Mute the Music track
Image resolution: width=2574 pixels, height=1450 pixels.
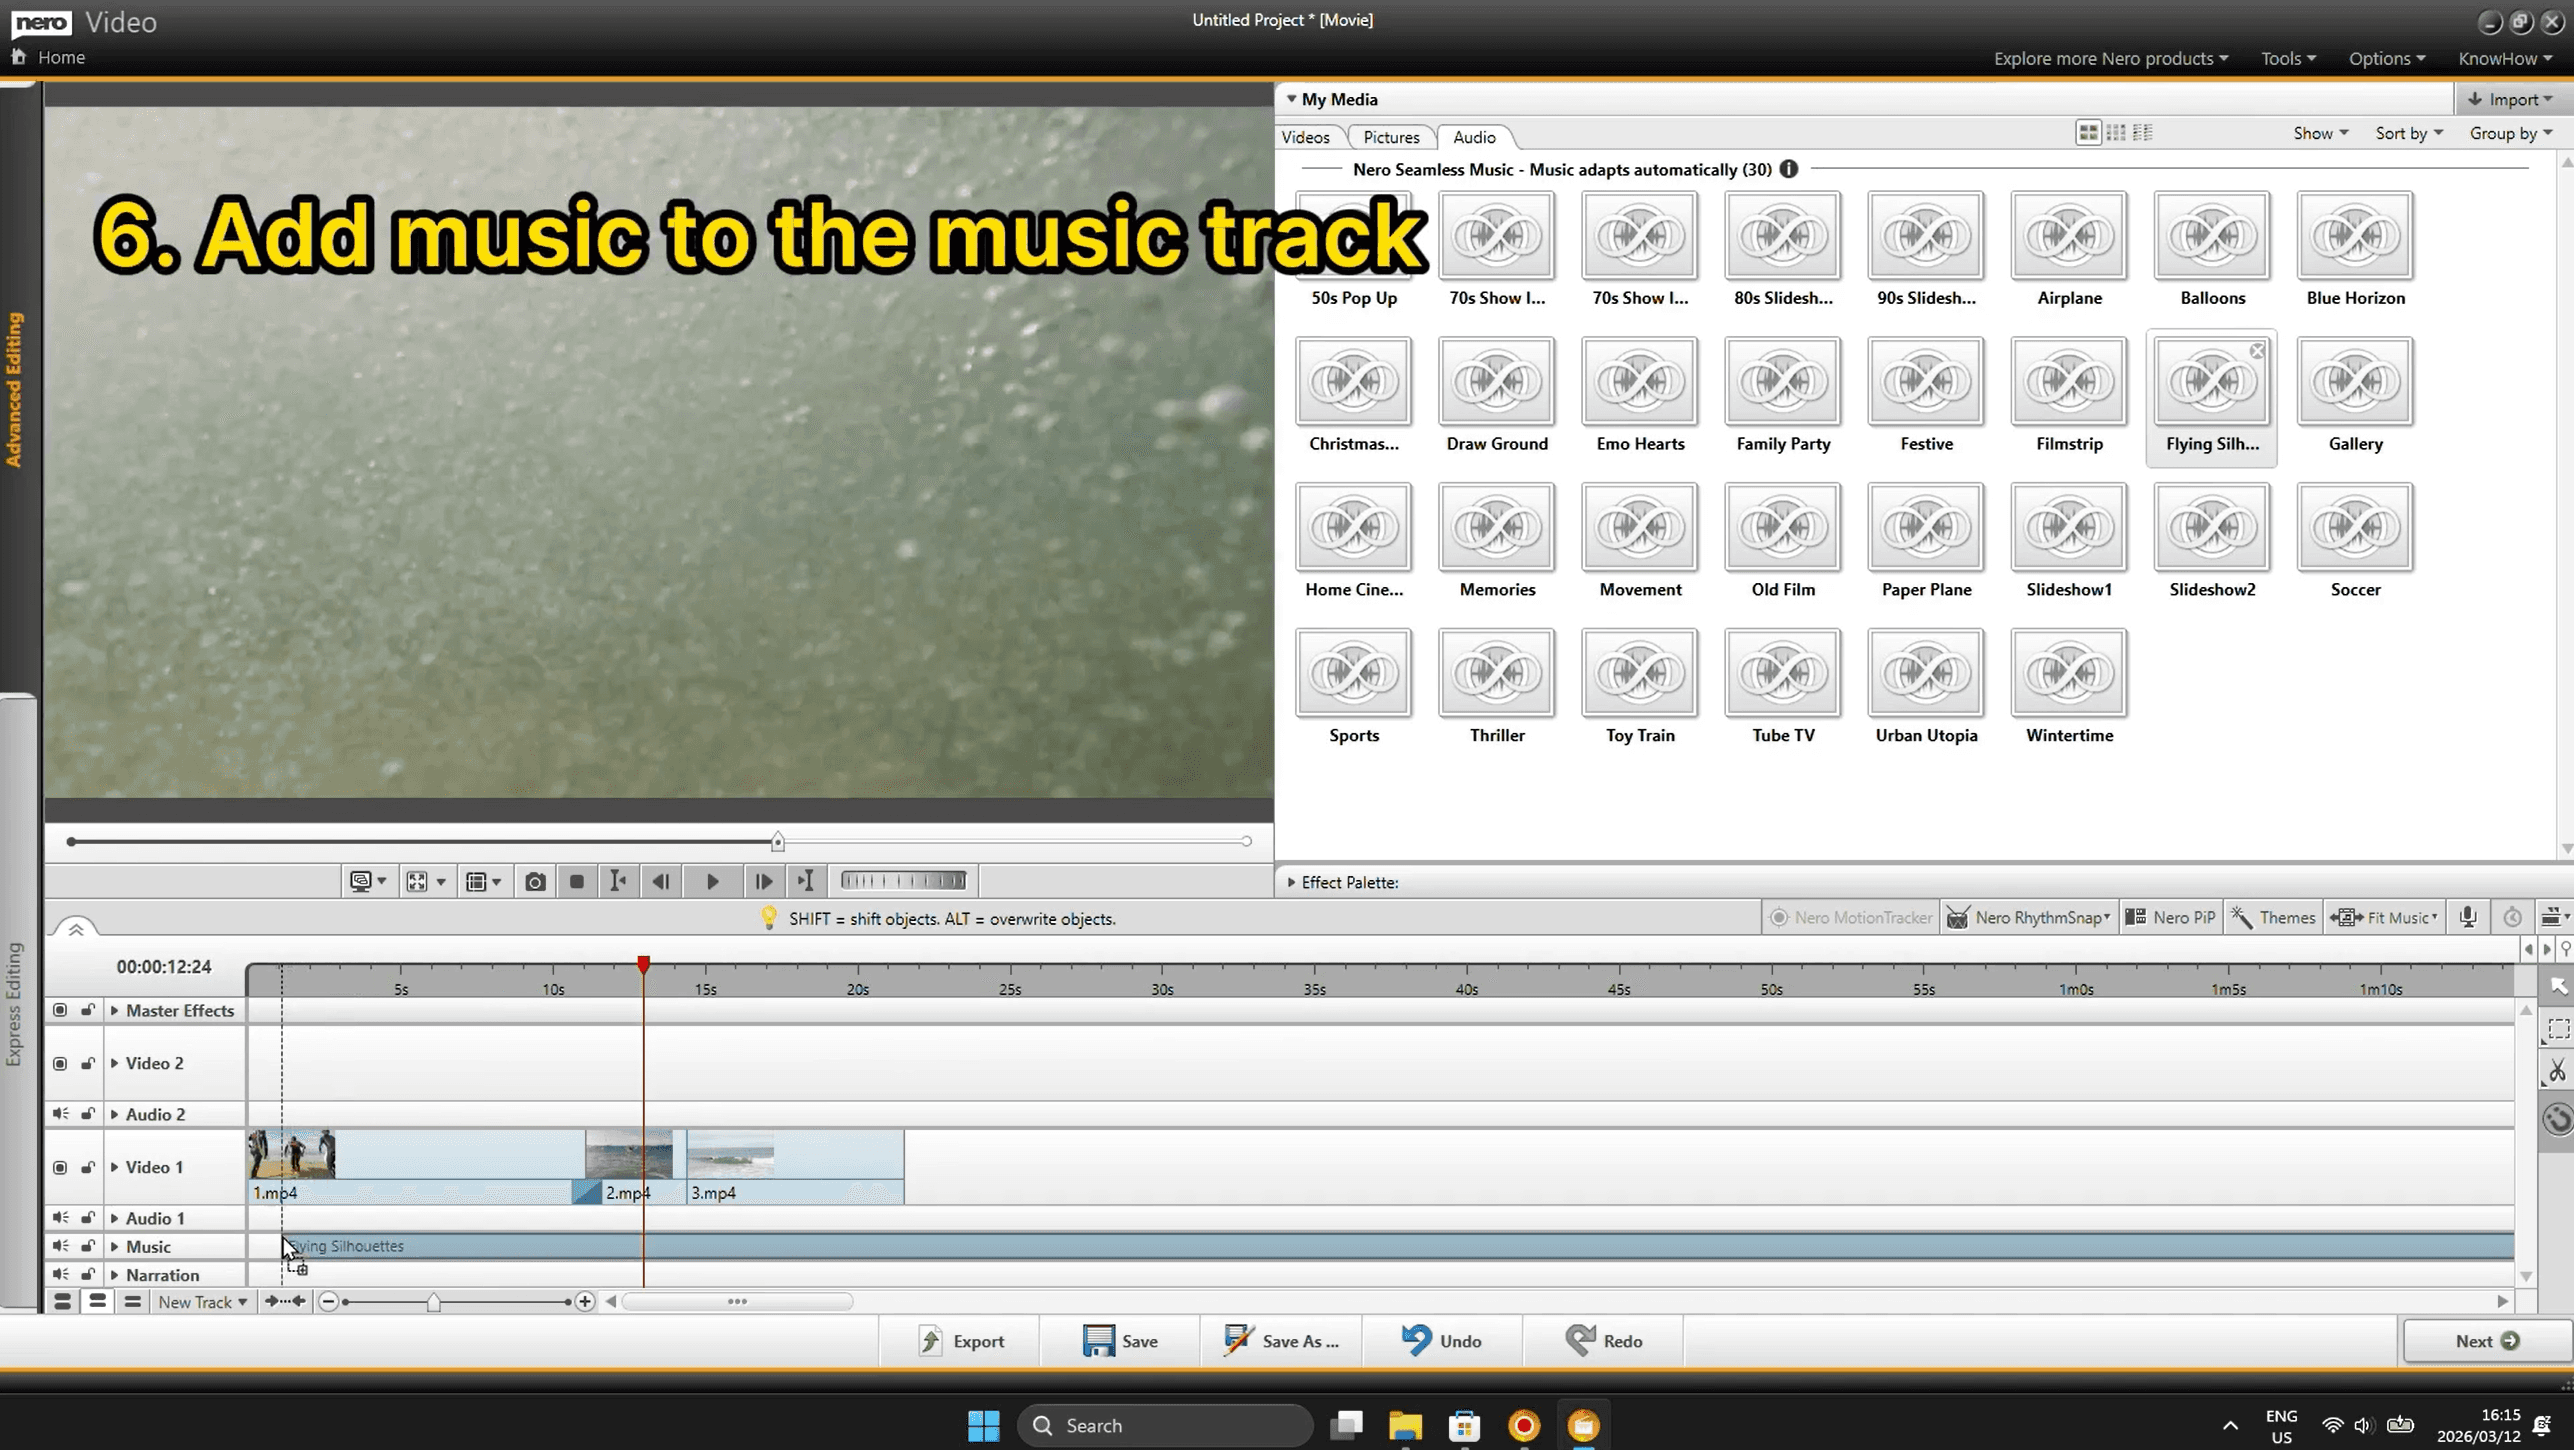coord(60,1246)
